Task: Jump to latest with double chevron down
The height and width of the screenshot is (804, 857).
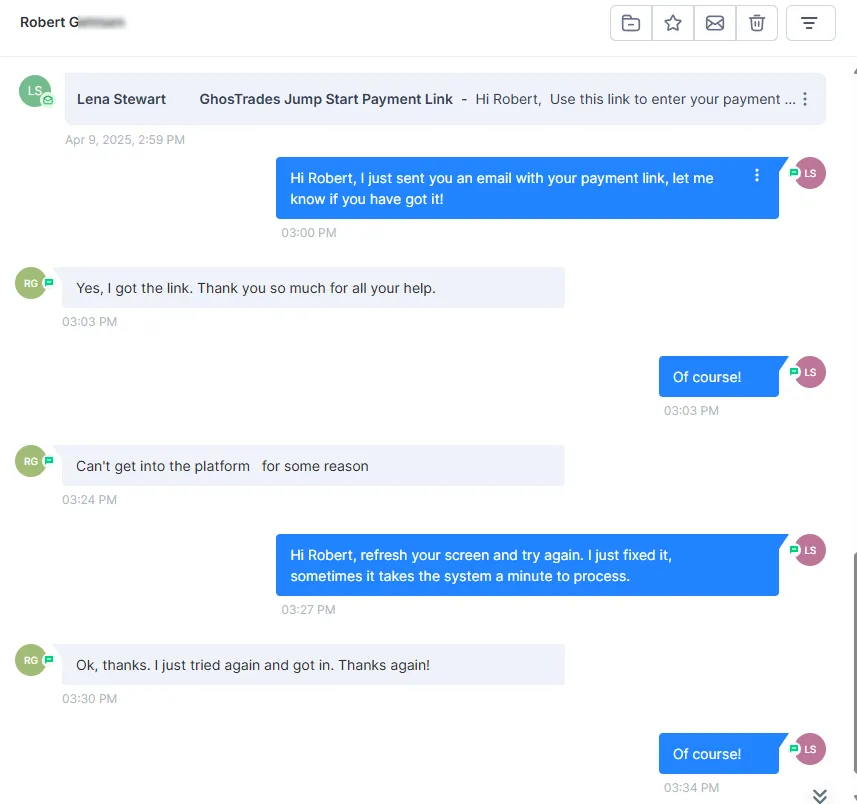Action: [x=819, y=796]
